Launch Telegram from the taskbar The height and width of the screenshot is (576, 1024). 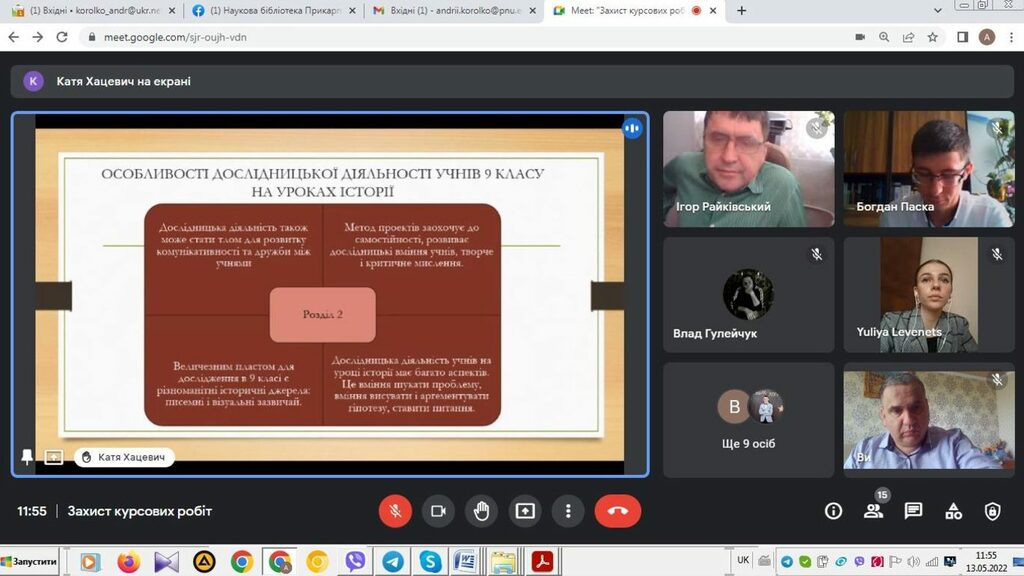pos(393,562)
